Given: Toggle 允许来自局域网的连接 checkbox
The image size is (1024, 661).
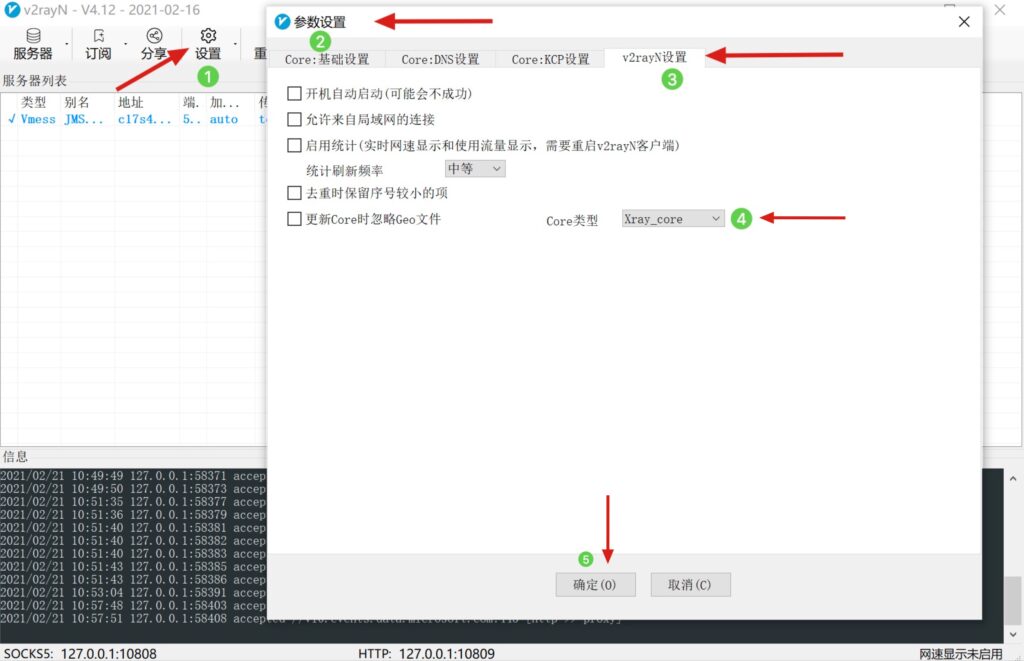Looking at the screenshot, I should pos(294,119).
